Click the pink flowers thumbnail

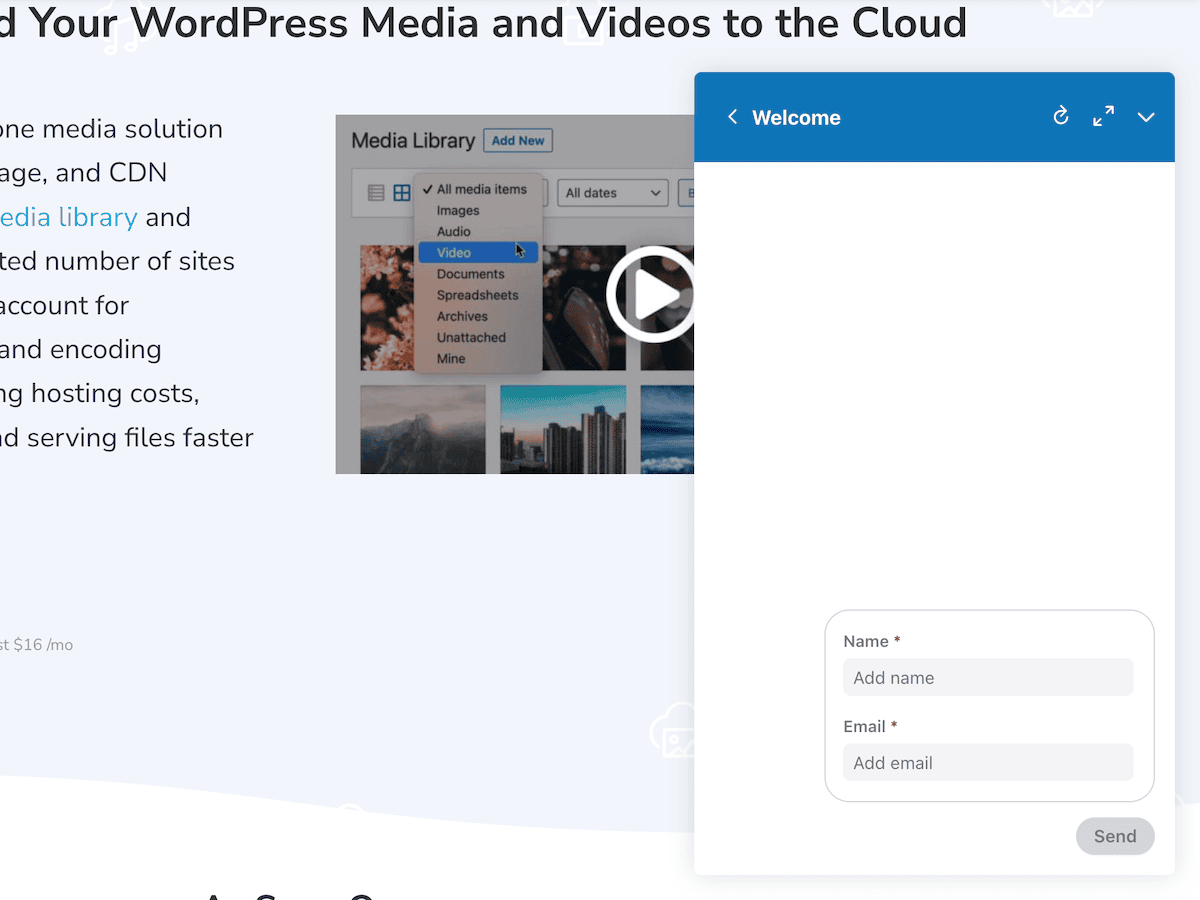pos(387,308)
